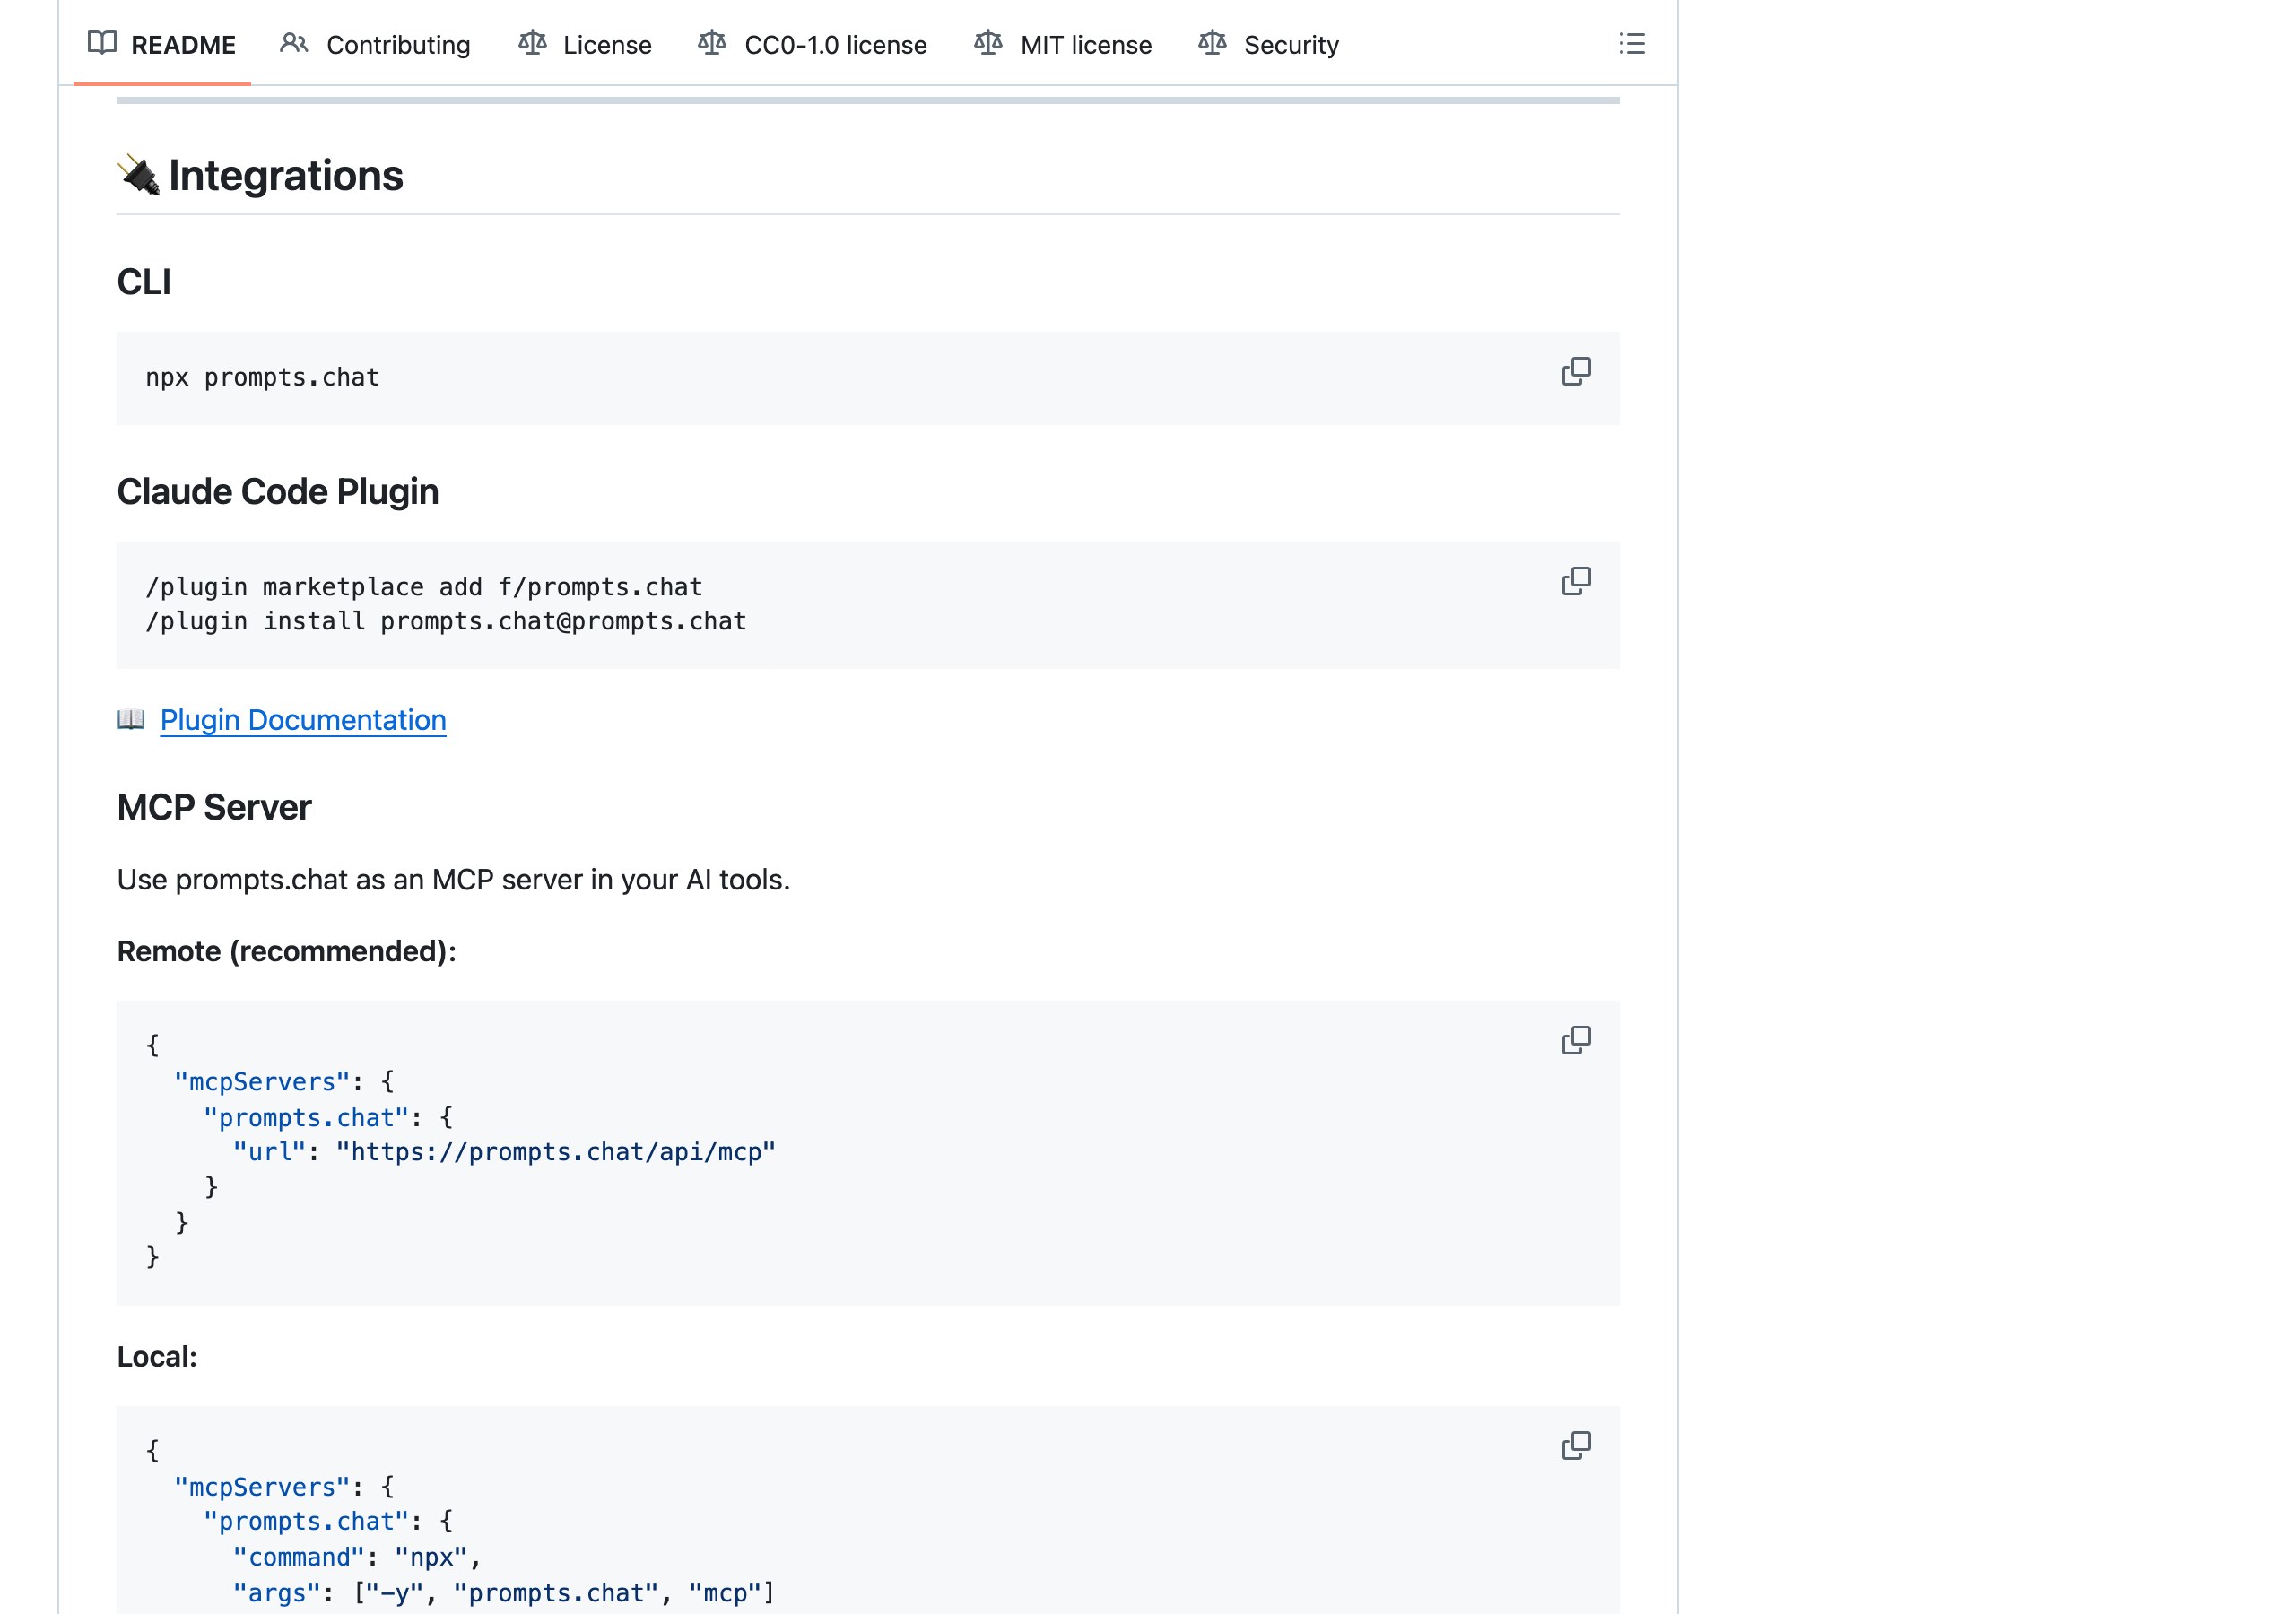Click the book icon on README tab

pos(102,43)
